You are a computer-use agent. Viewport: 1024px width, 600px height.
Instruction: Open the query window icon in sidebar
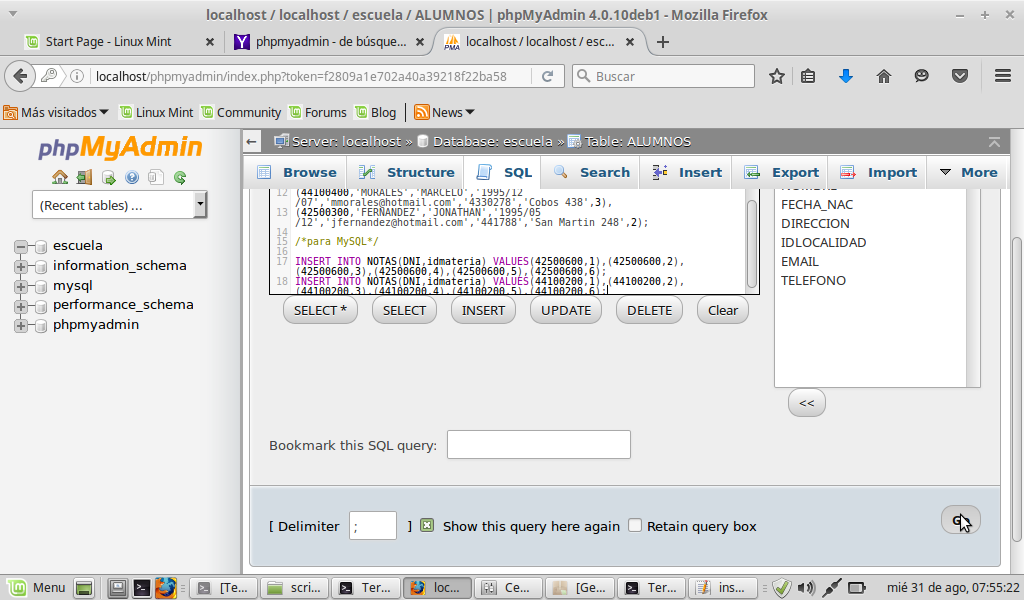(x=108, y=178)
